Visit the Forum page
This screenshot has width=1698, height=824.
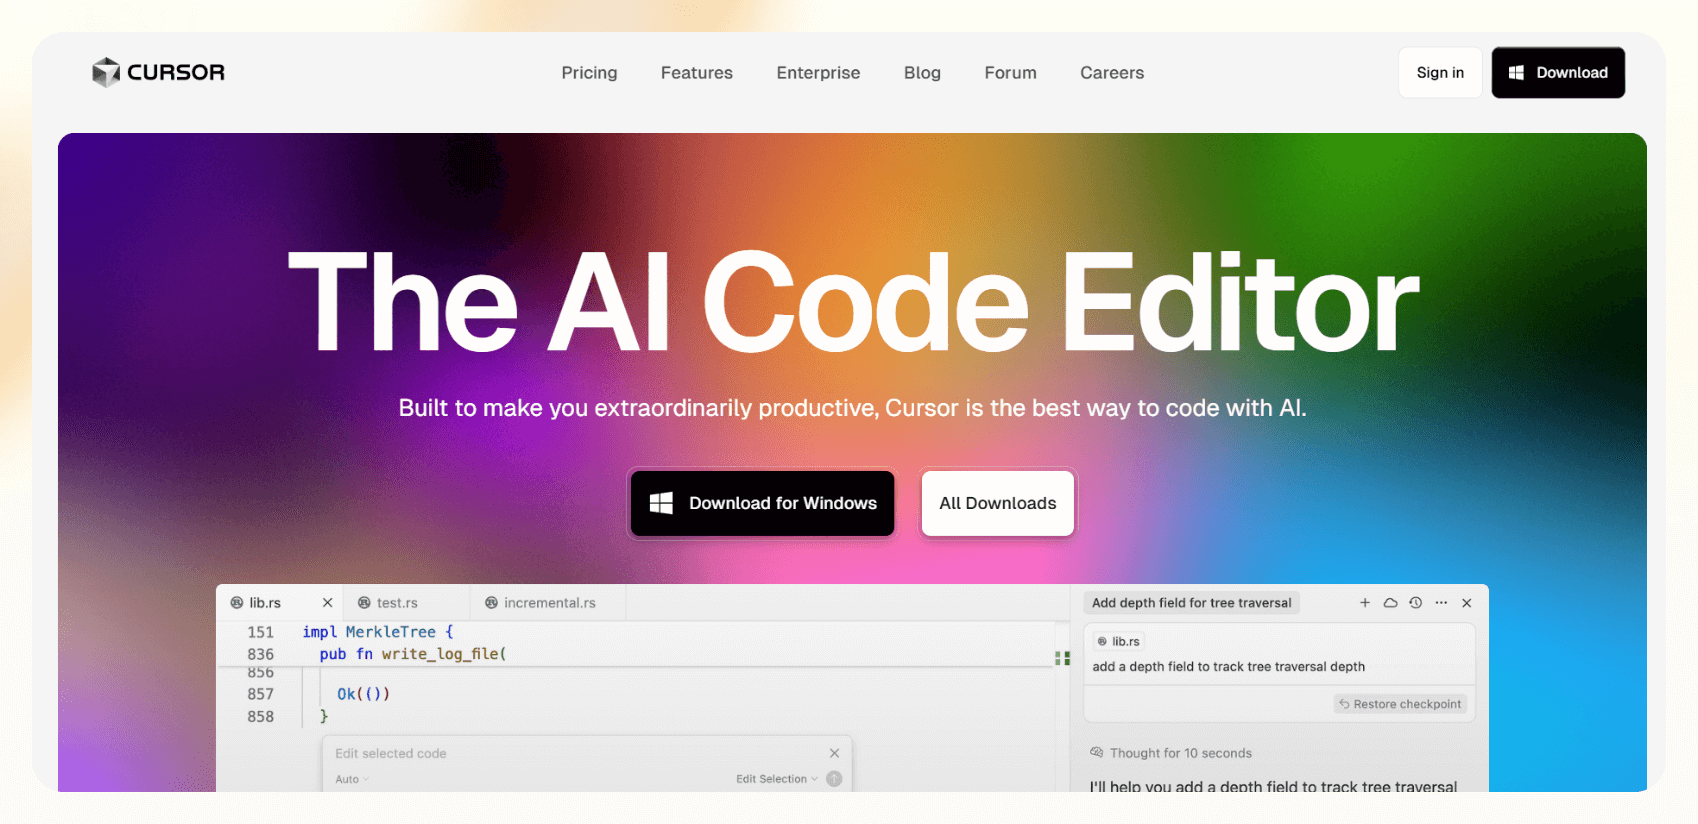[1010, 73]
